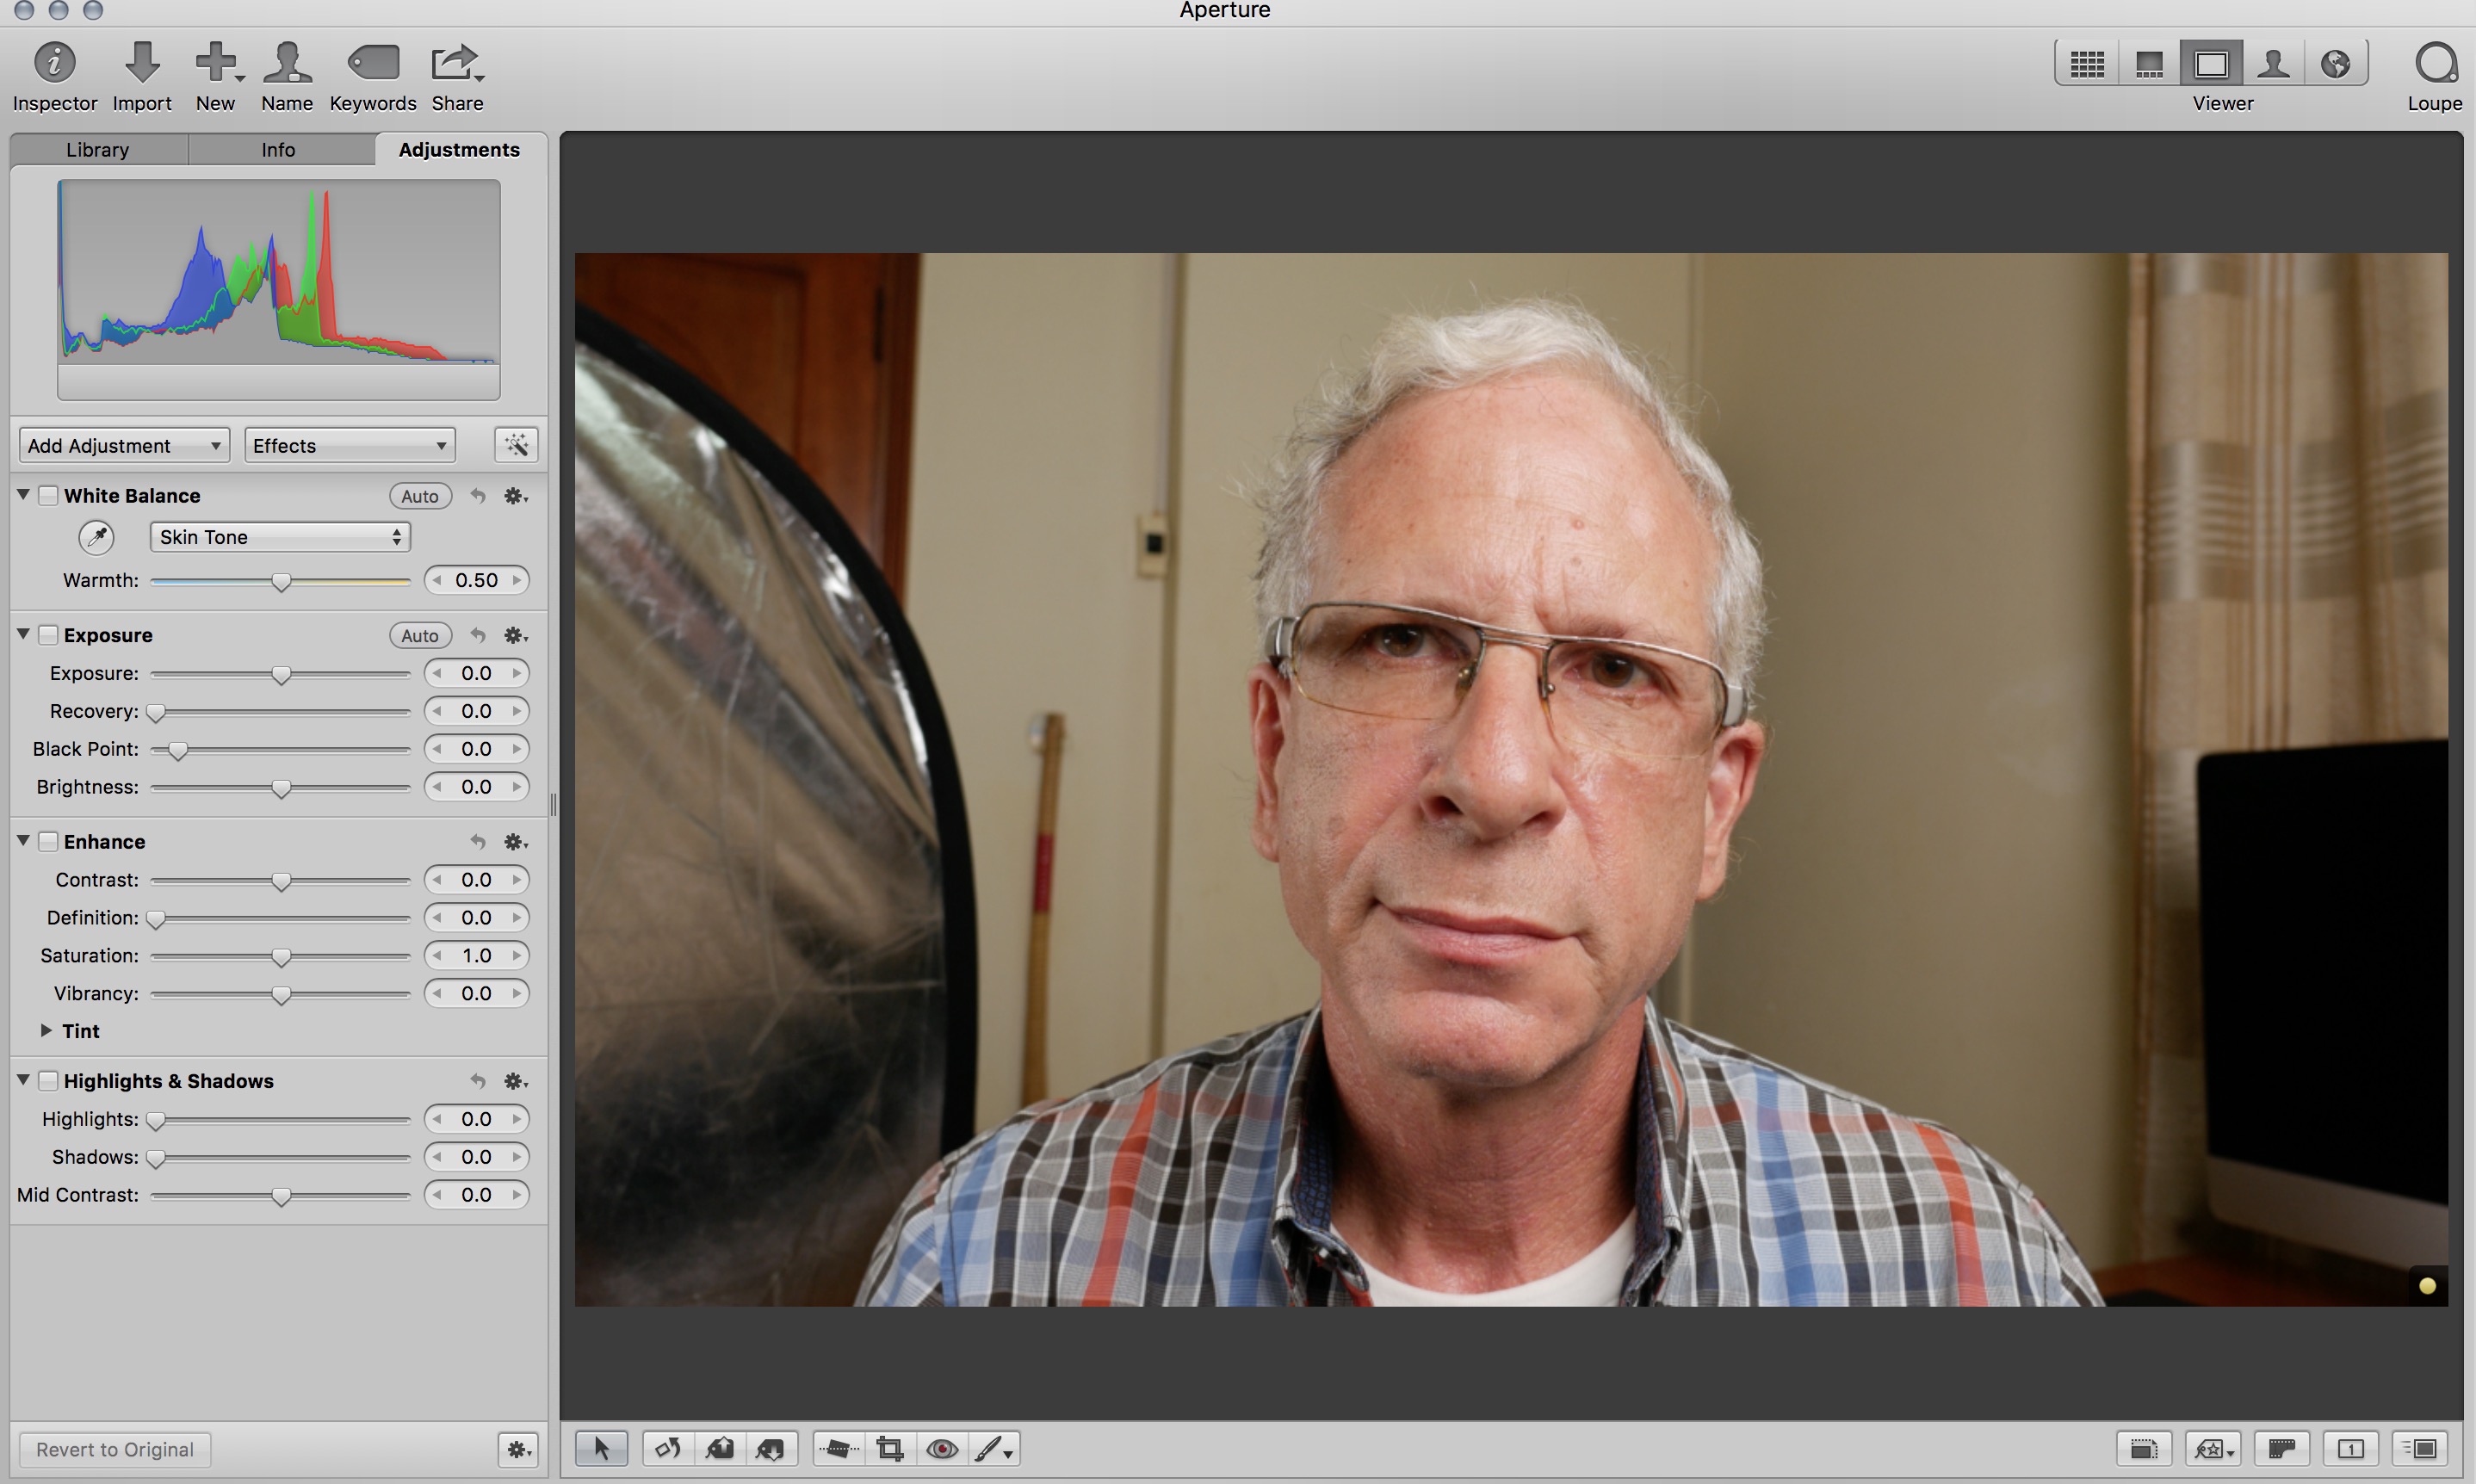
Task: Enable the Highlights & Shadows checkbox
Action: coord(48,1080)
